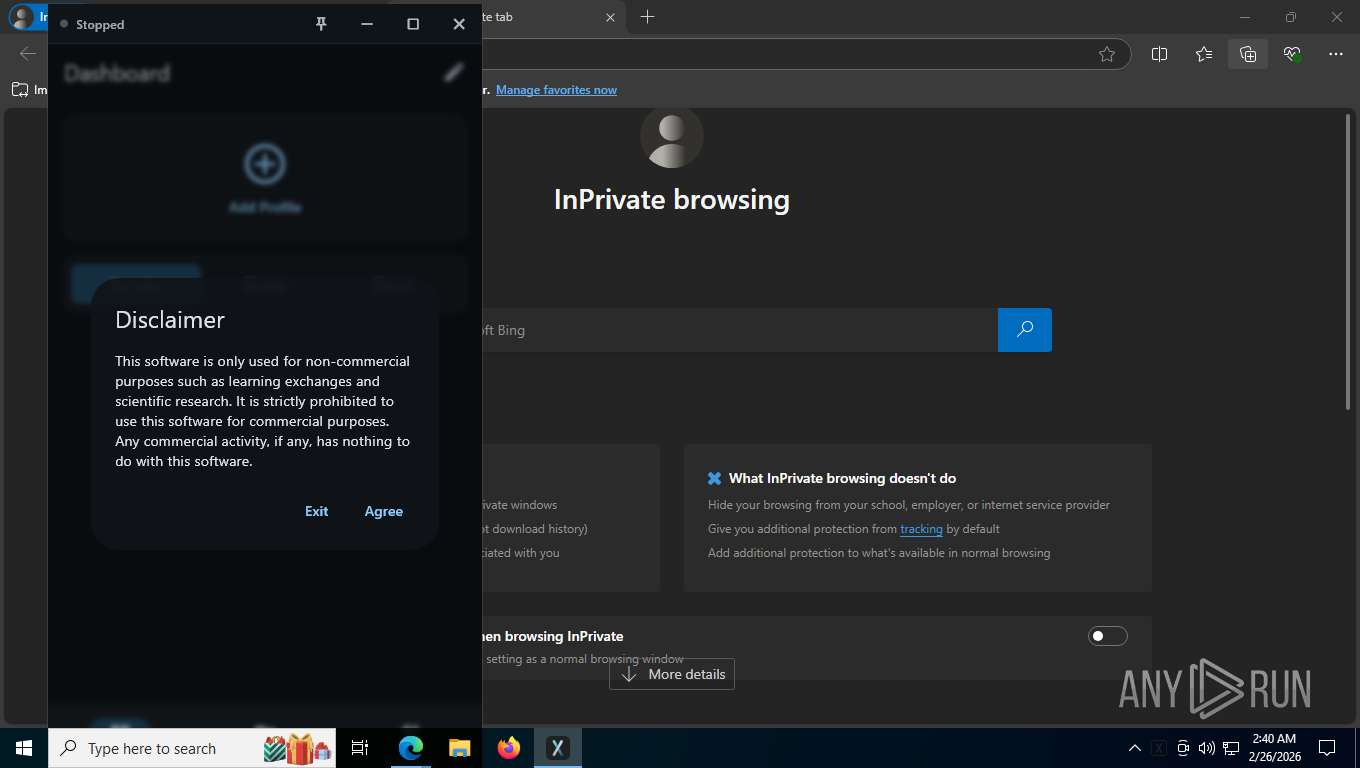The image size is (1360, 768).
Task: Click the InPrivate indicator in Edge title bar
Action: pyautogui.click(x=27, y=17)
